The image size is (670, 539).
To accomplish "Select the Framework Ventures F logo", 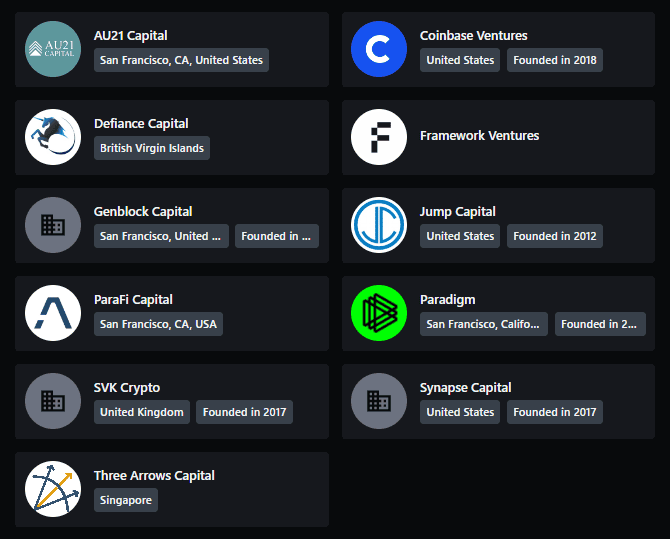I will point(379,137).
